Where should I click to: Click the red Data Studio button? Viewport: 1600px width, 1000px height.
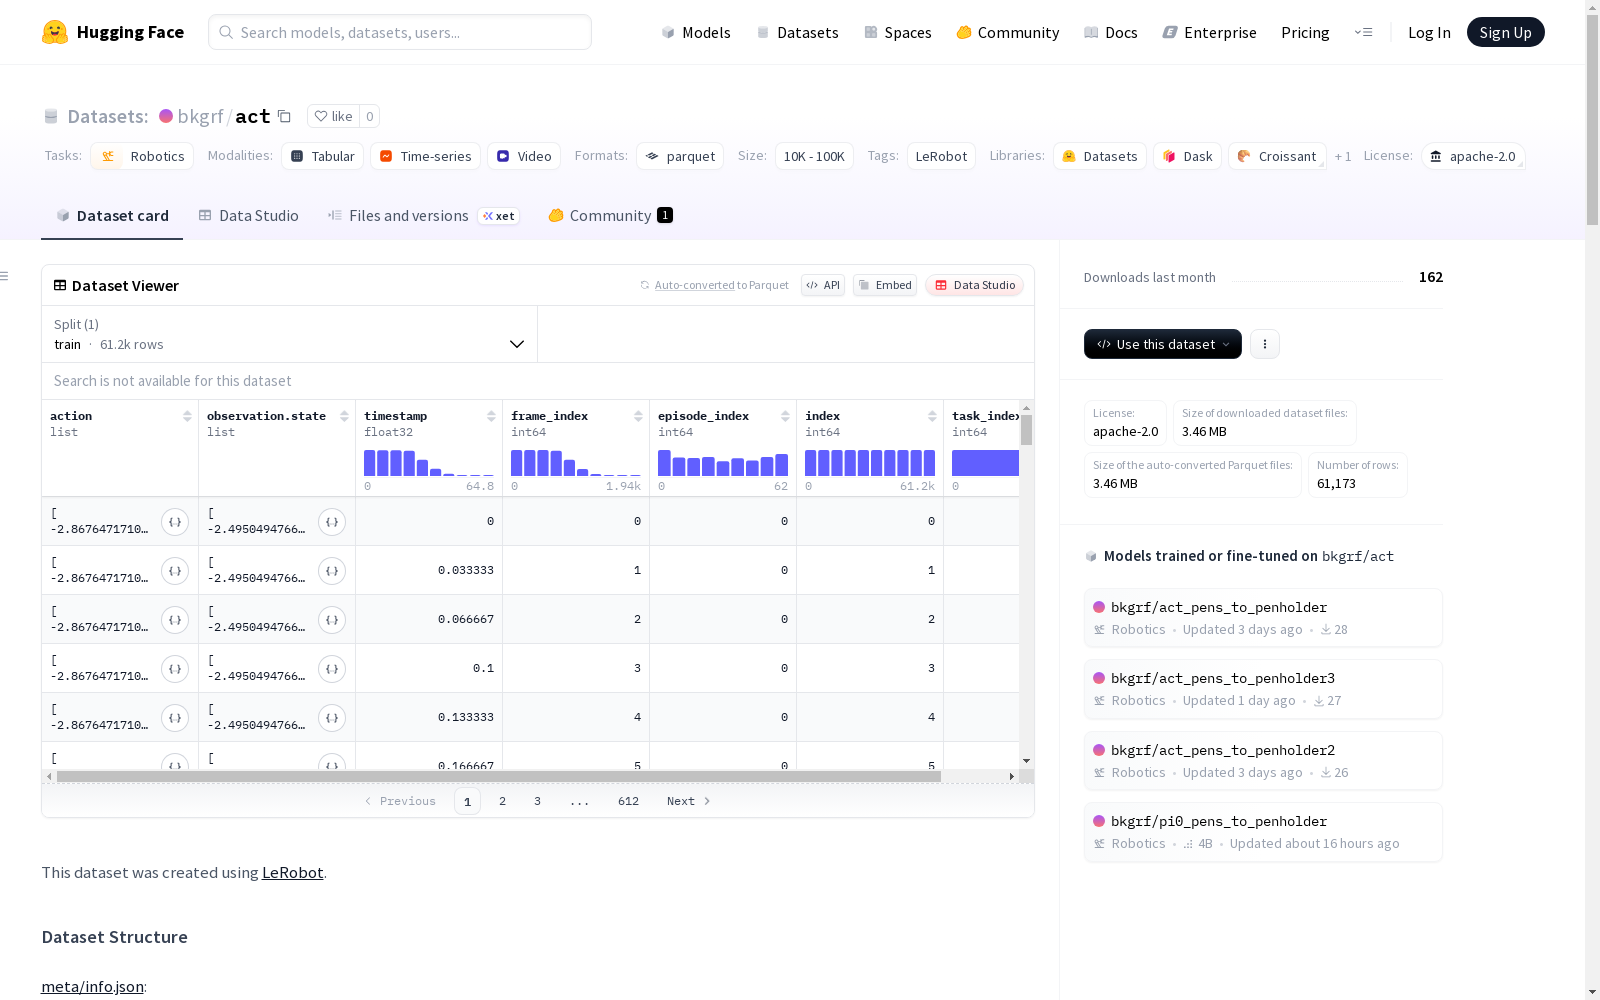pyautogui.click(x=974, y=285)
